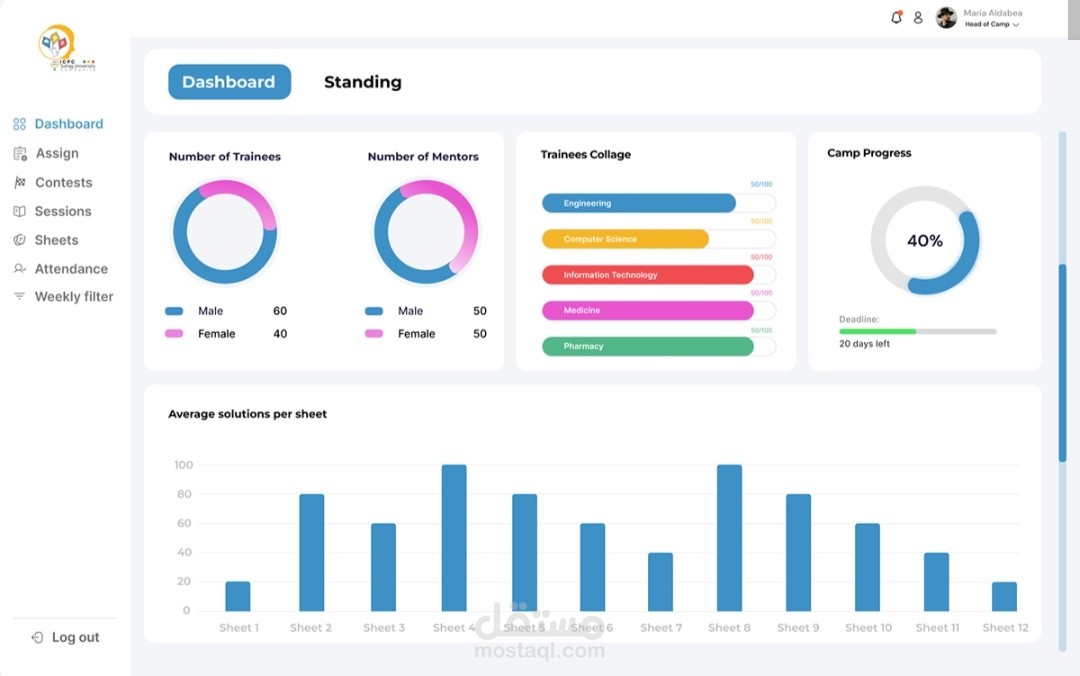Screen dimensions: 1080x676
Task: Click the 'Camp Progress' heading
Action: click(869, 153)
